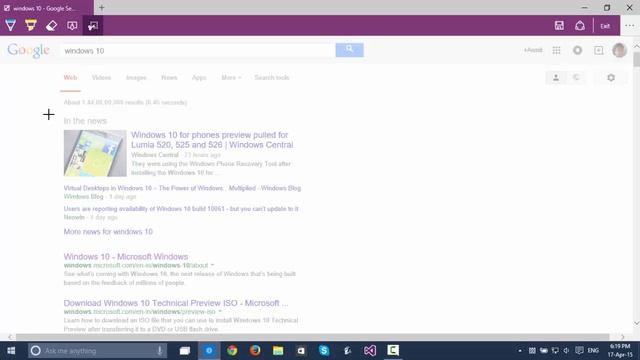Open Google notifications bell icon
This screenshot has height=360, width=640.
tap(578, 50)
